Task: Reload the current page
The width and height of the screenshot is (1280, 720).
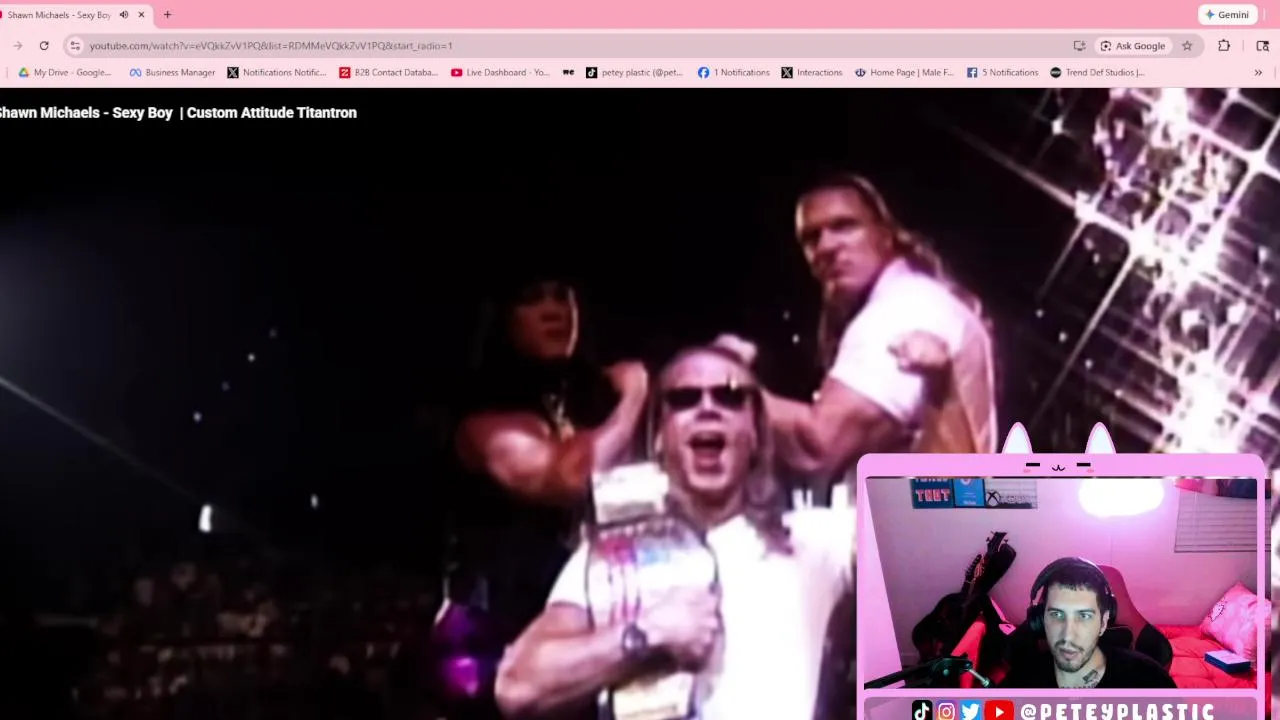Action: tap(44, 46)
